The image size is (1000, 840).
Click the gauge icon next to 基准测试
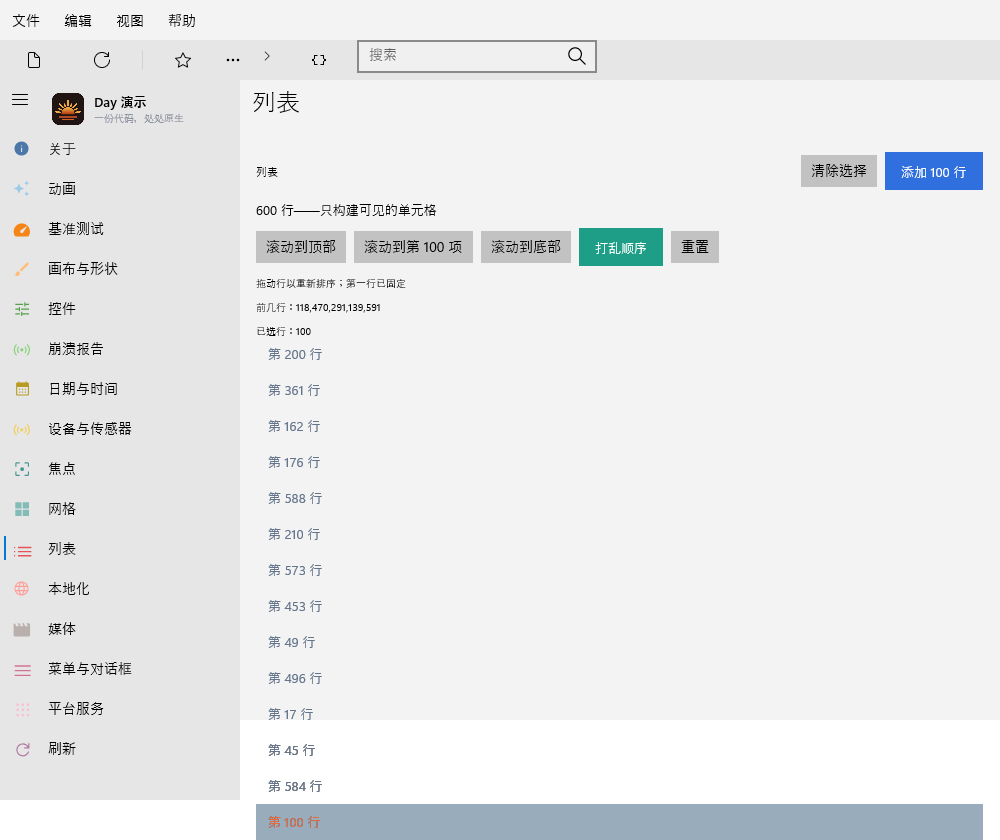[22, 229]
